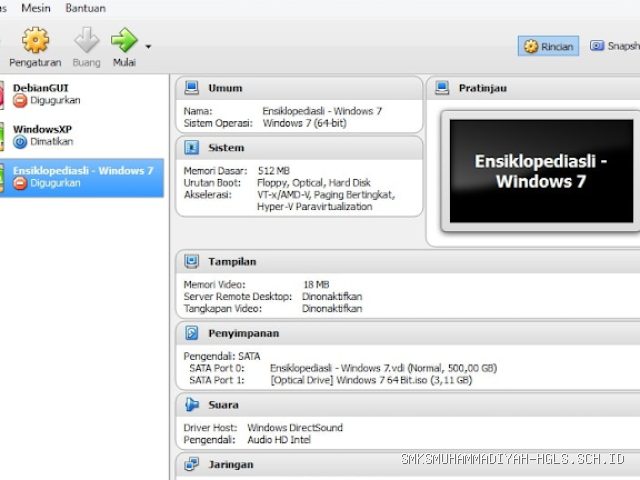This screenshot has height=480, width=640.
Task: Click the 'Hyper-V Paravirtualization' acceleration text
Action: (x=315, y=207)
